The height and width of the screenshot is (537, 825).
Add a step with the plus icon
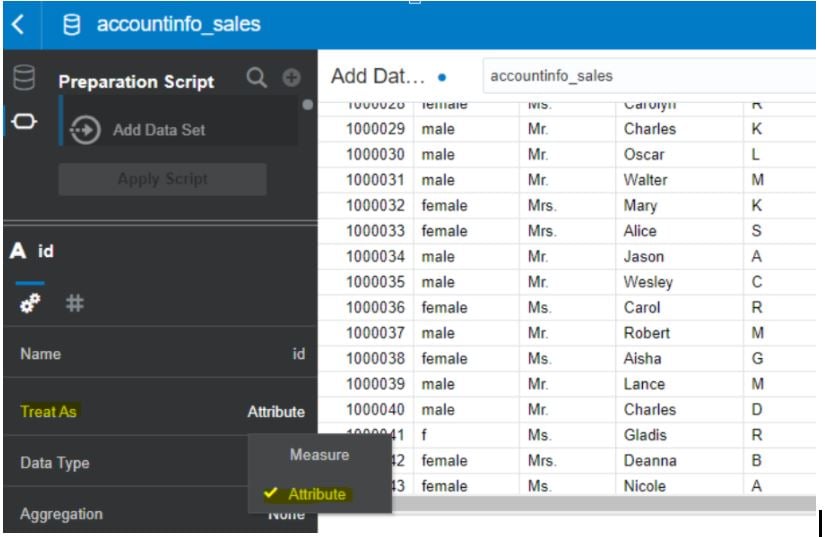(x=291, y=78)
